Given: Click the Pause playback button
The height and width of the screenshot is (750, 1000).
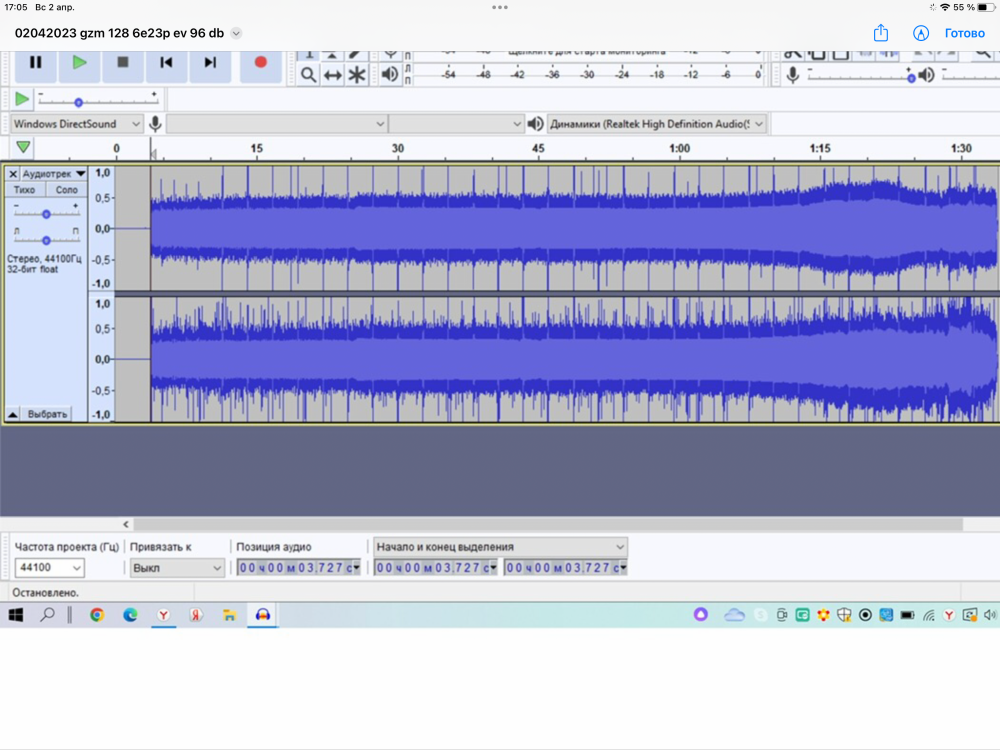Looking at the screenshot, I should [36, 62].
